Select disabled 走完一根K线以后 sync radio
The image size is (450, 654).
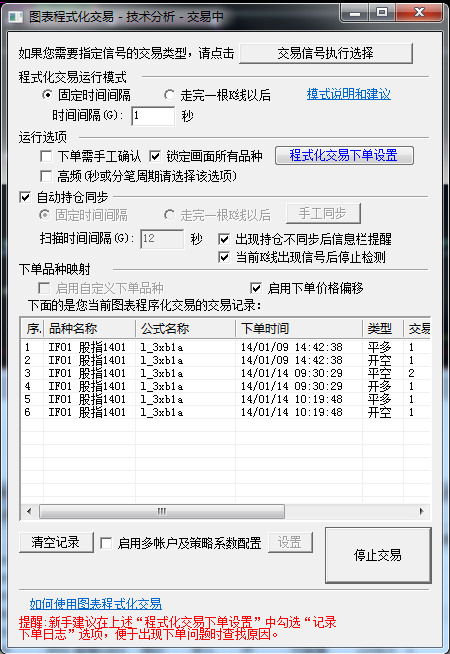click(169, 215)
